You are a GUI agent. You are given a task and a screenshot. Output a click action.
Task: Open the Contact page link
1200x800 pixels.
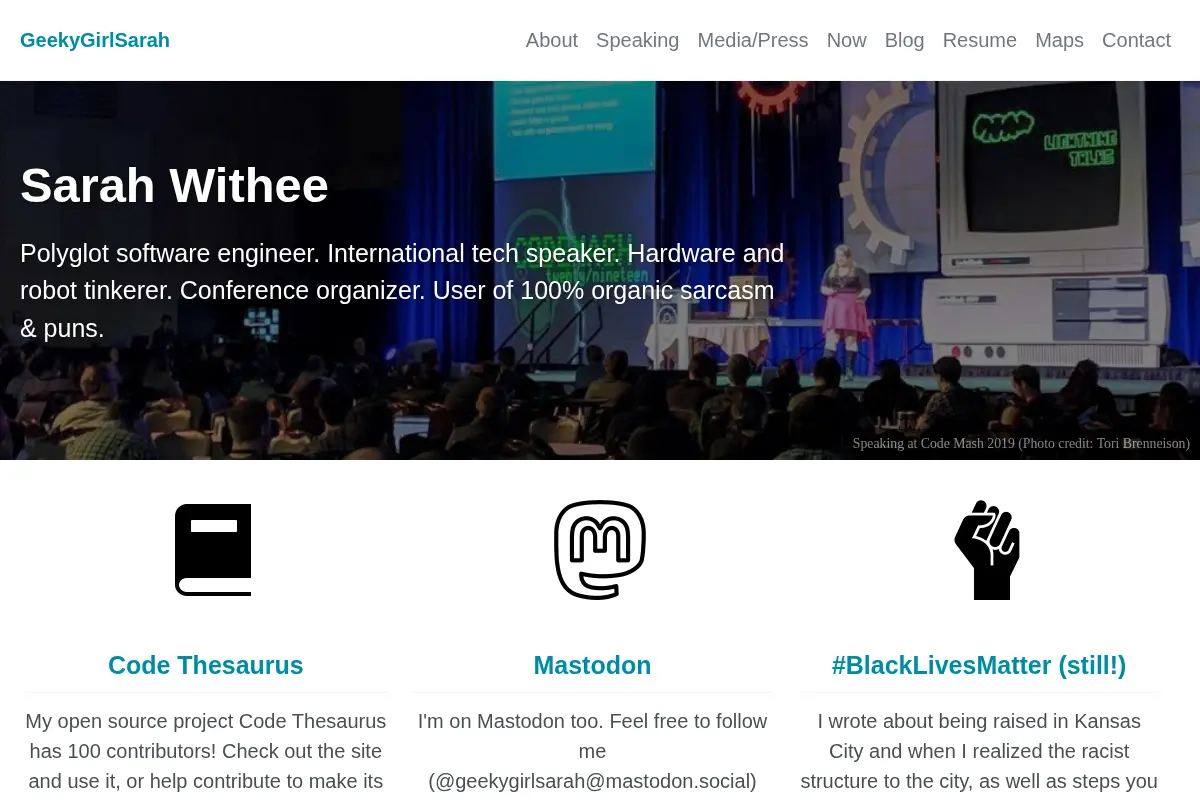1136,40
